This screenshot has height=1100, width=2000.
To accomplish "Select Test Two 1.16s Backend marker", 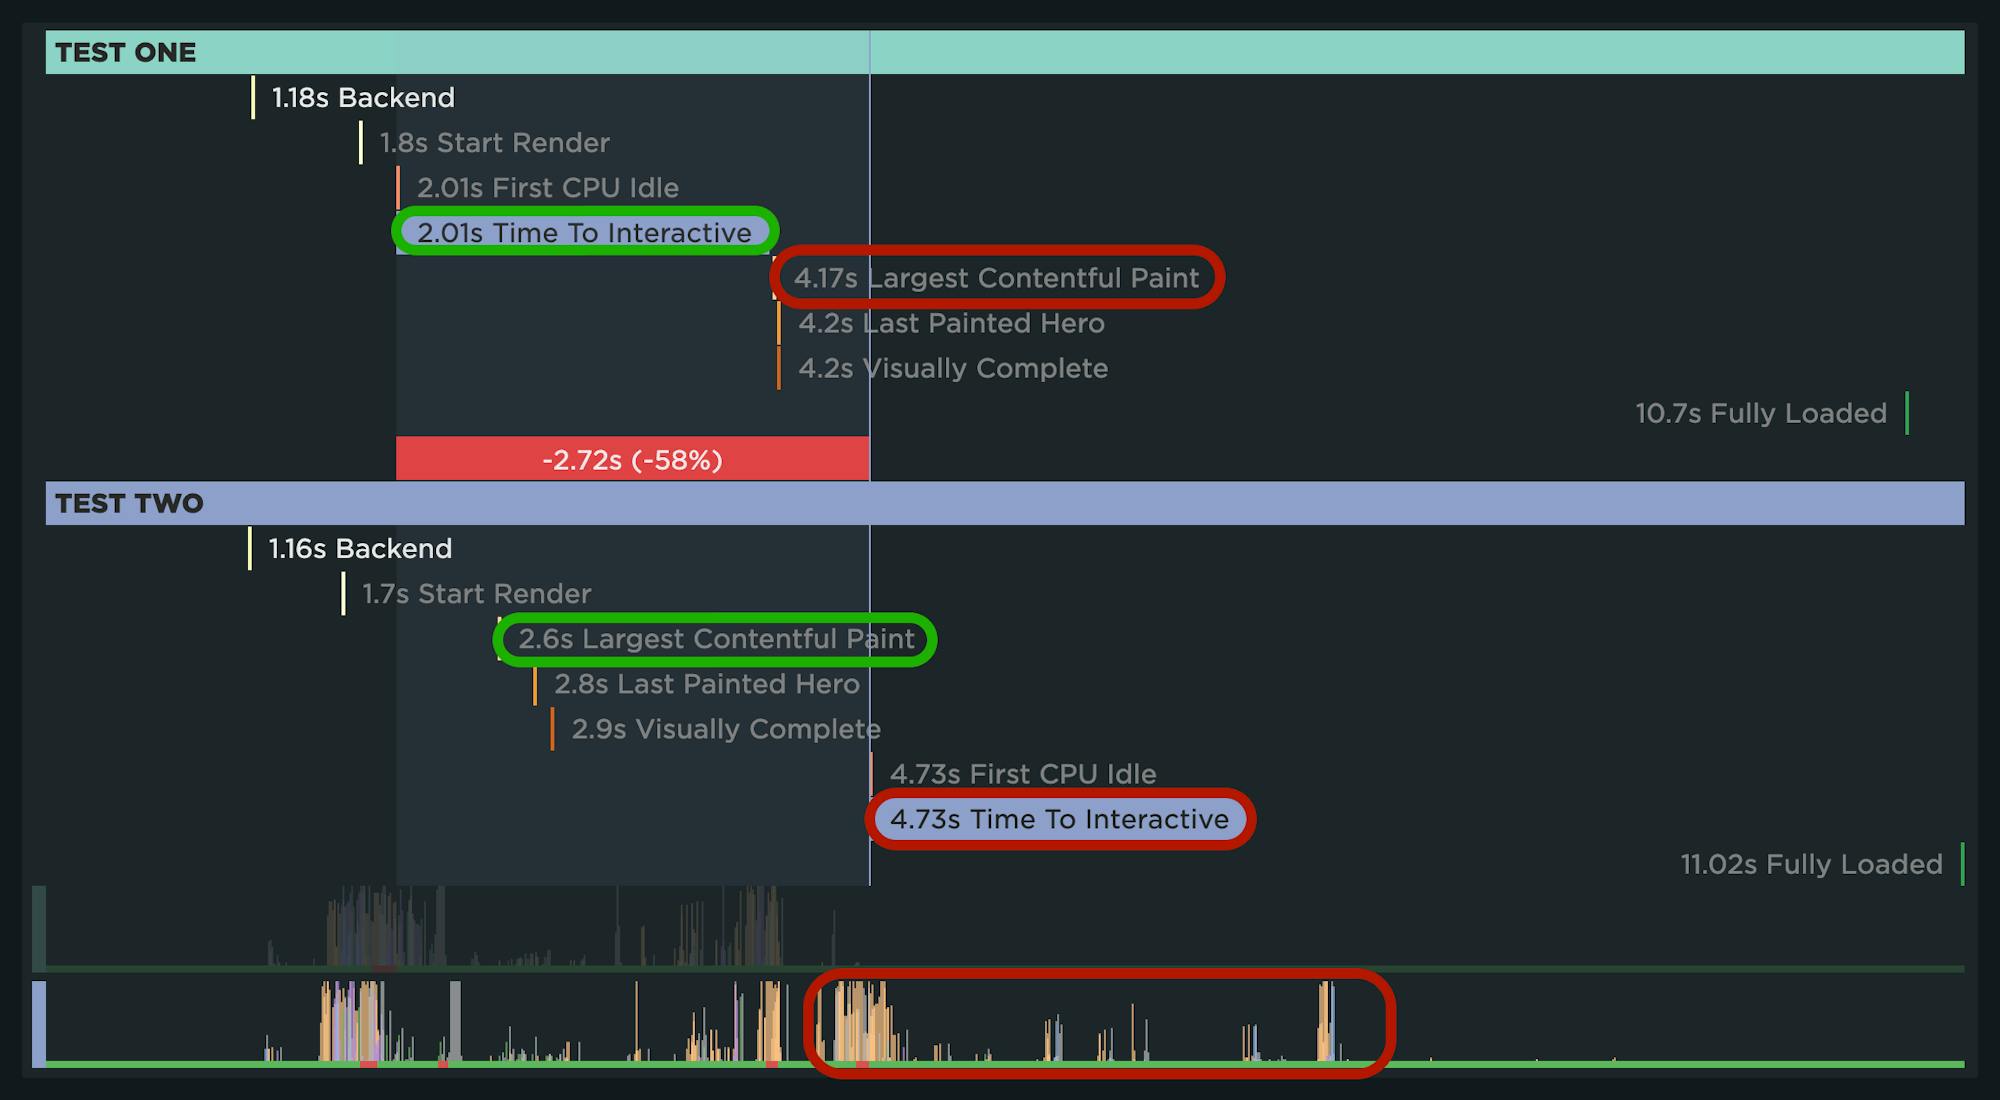I will click(360, 549).
